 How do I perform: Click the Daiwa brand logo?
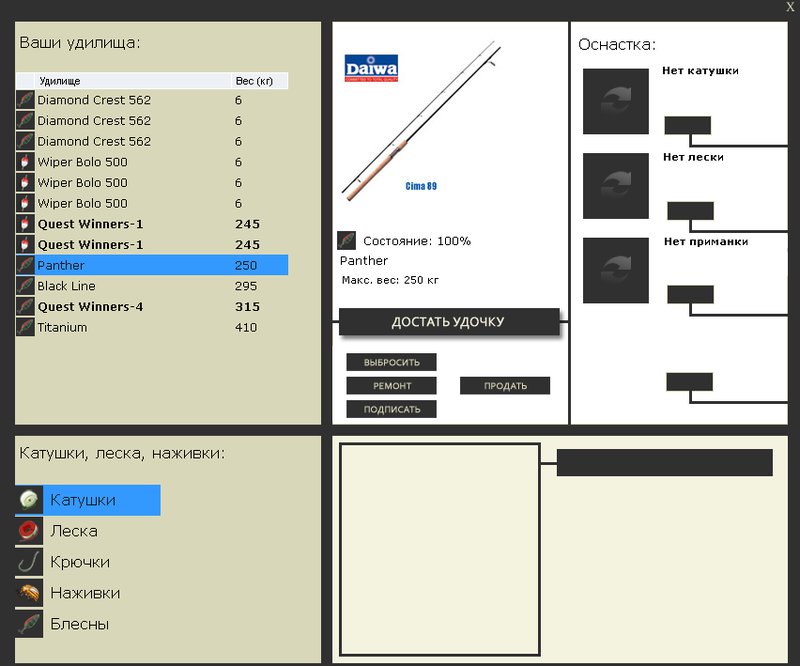tap(371, 68)
